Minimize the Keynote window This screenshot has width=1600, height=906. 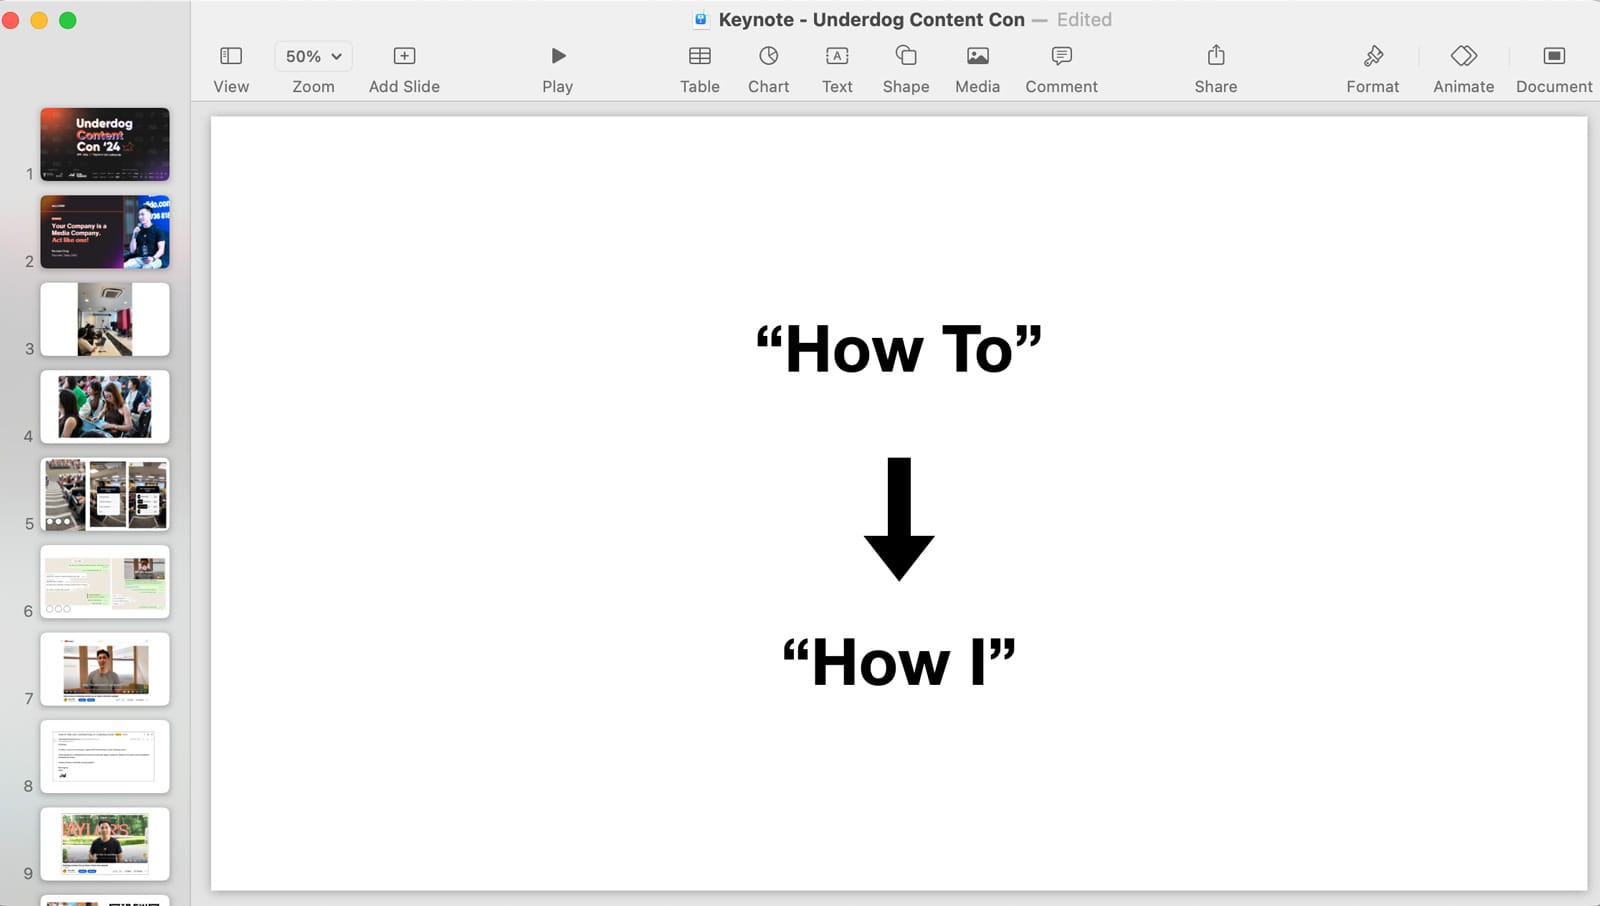pos(39,20)
